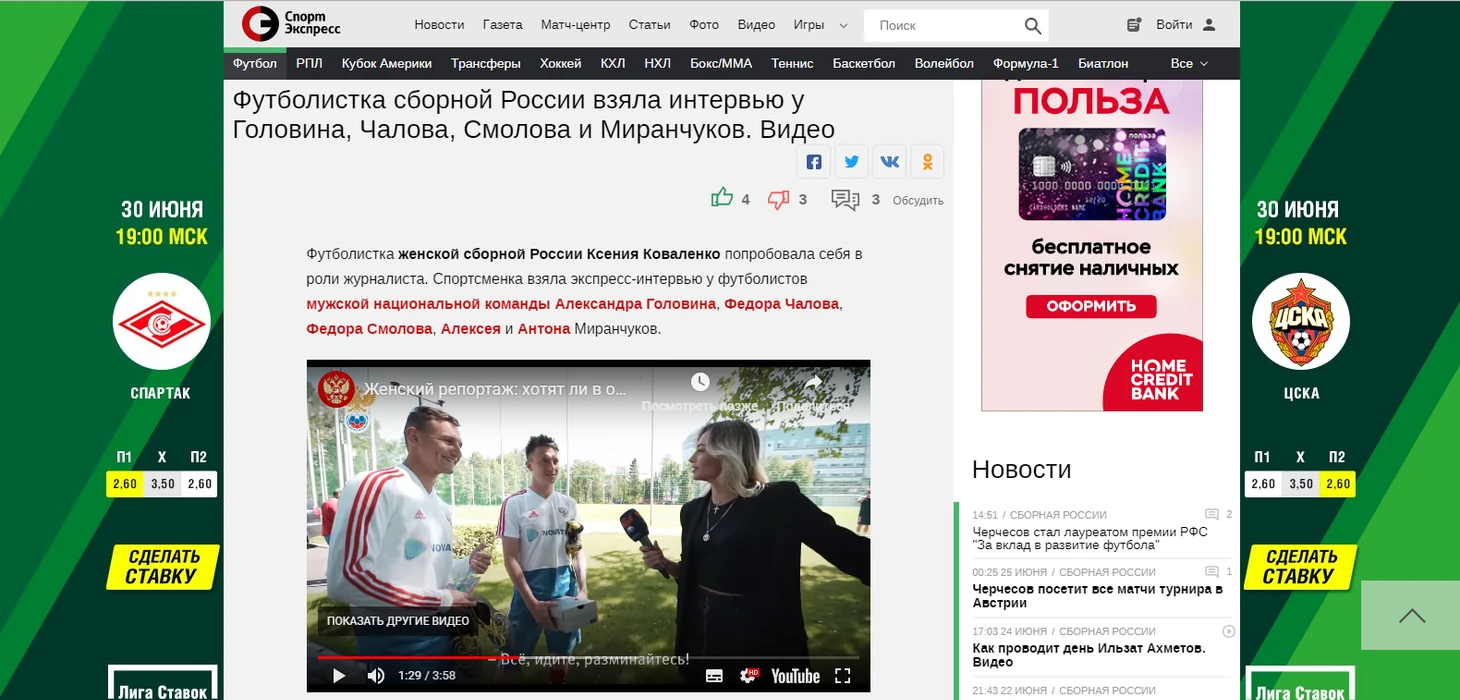Viewport: 1460px width, 700px height.
Task: Switch to Кубок Америки tab
Action: pos(387,63)
